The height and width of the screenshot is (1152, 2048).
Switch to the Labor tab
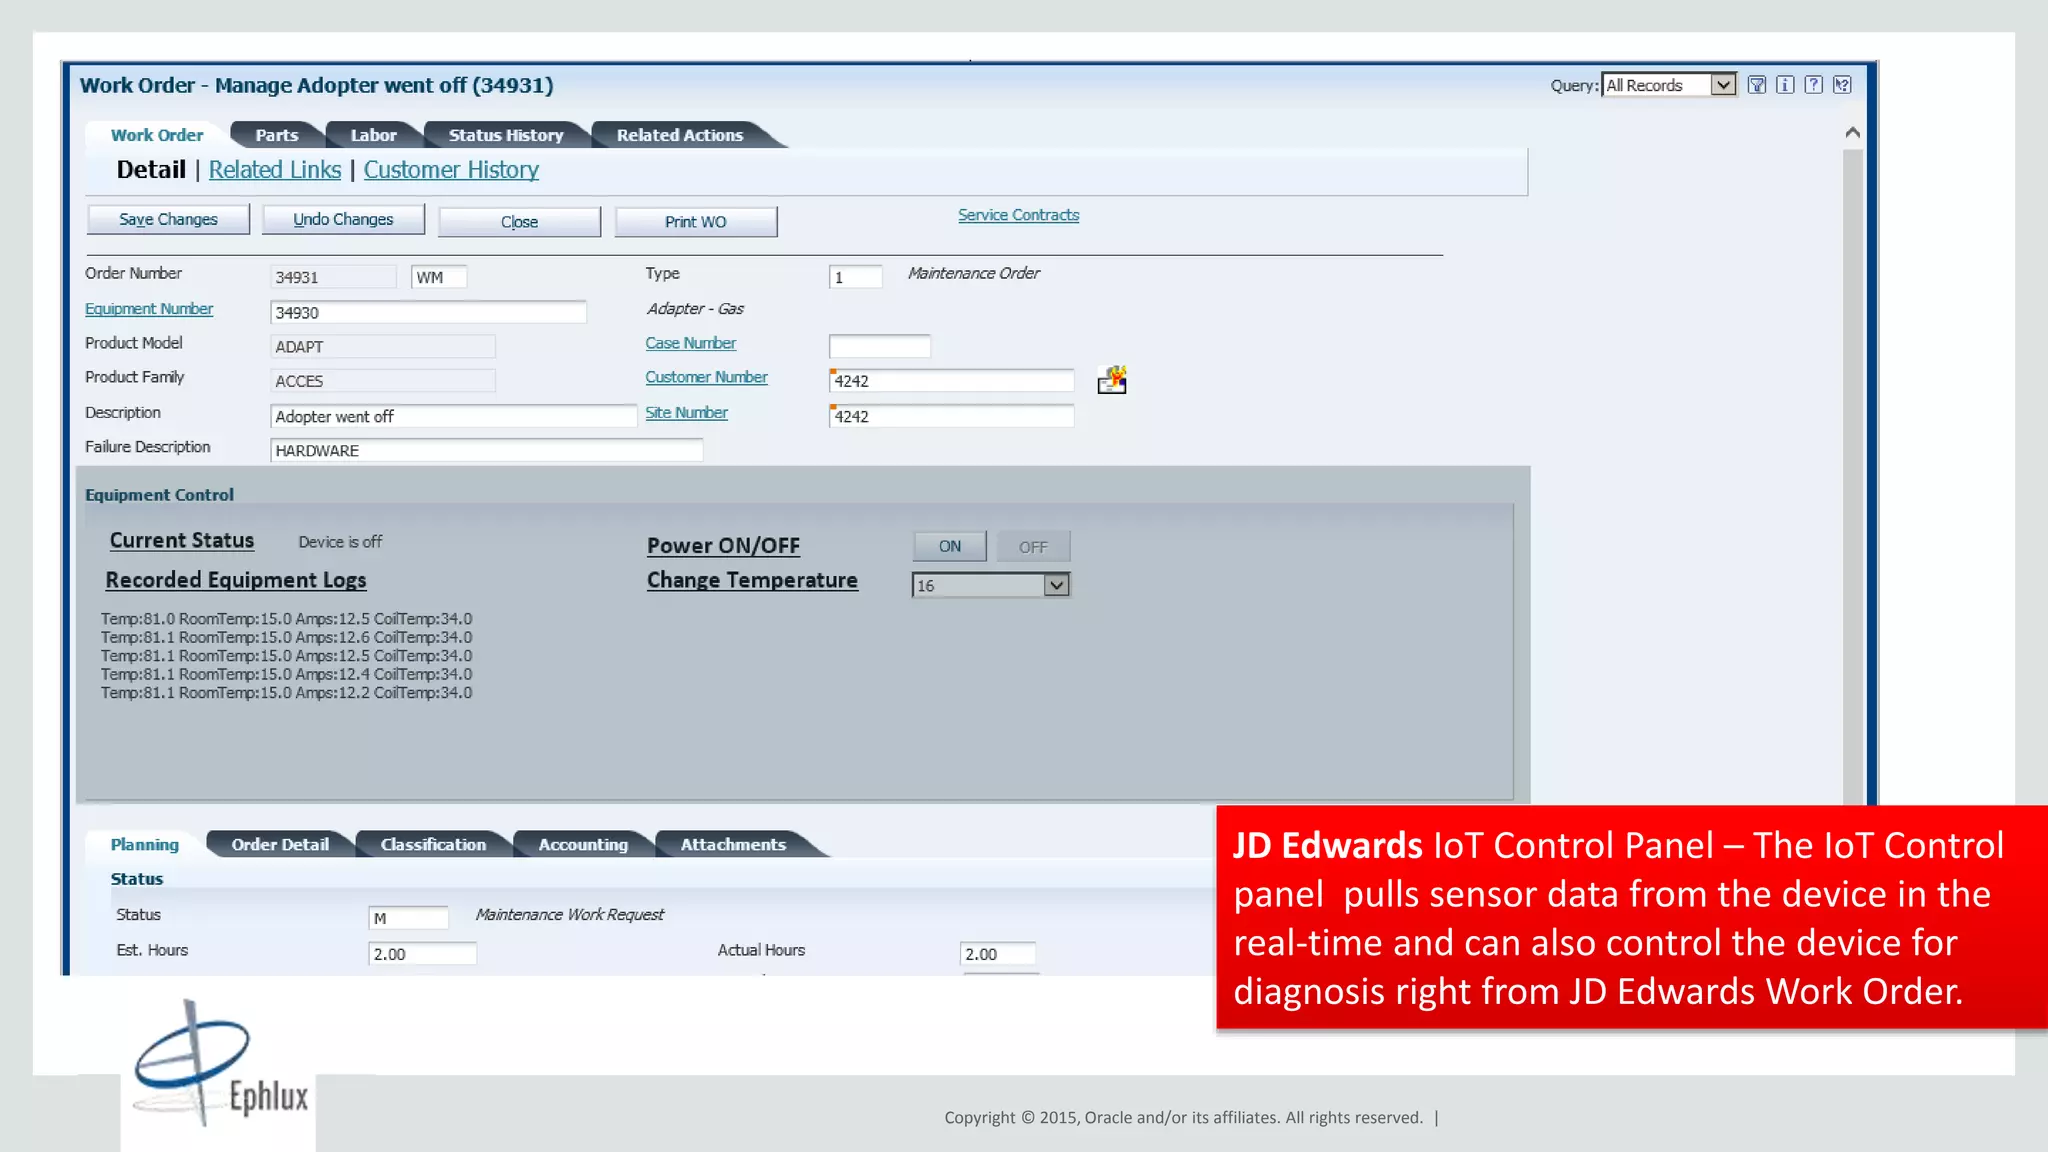point(374,135)
